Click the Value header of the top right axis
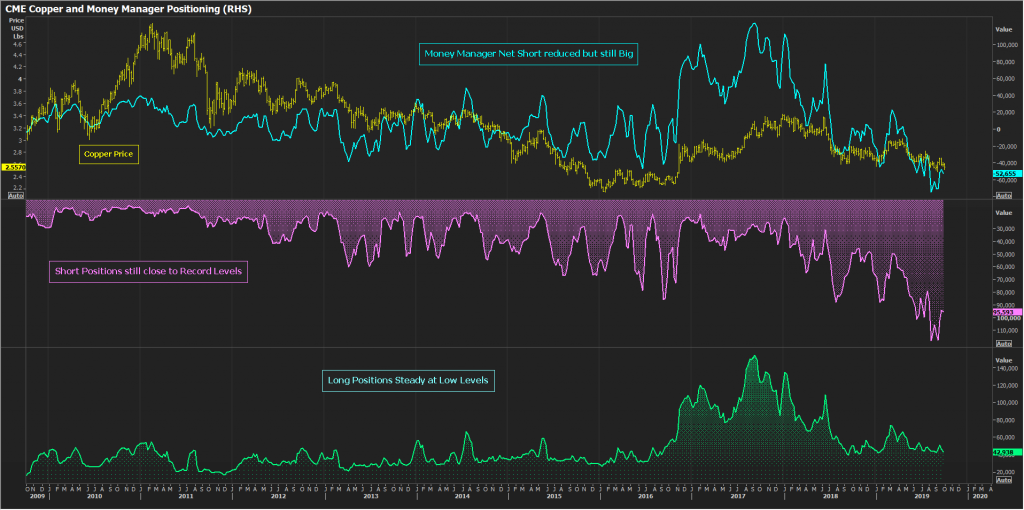The height and width of the screenshot is (510, 1024). coord(1005,29)
